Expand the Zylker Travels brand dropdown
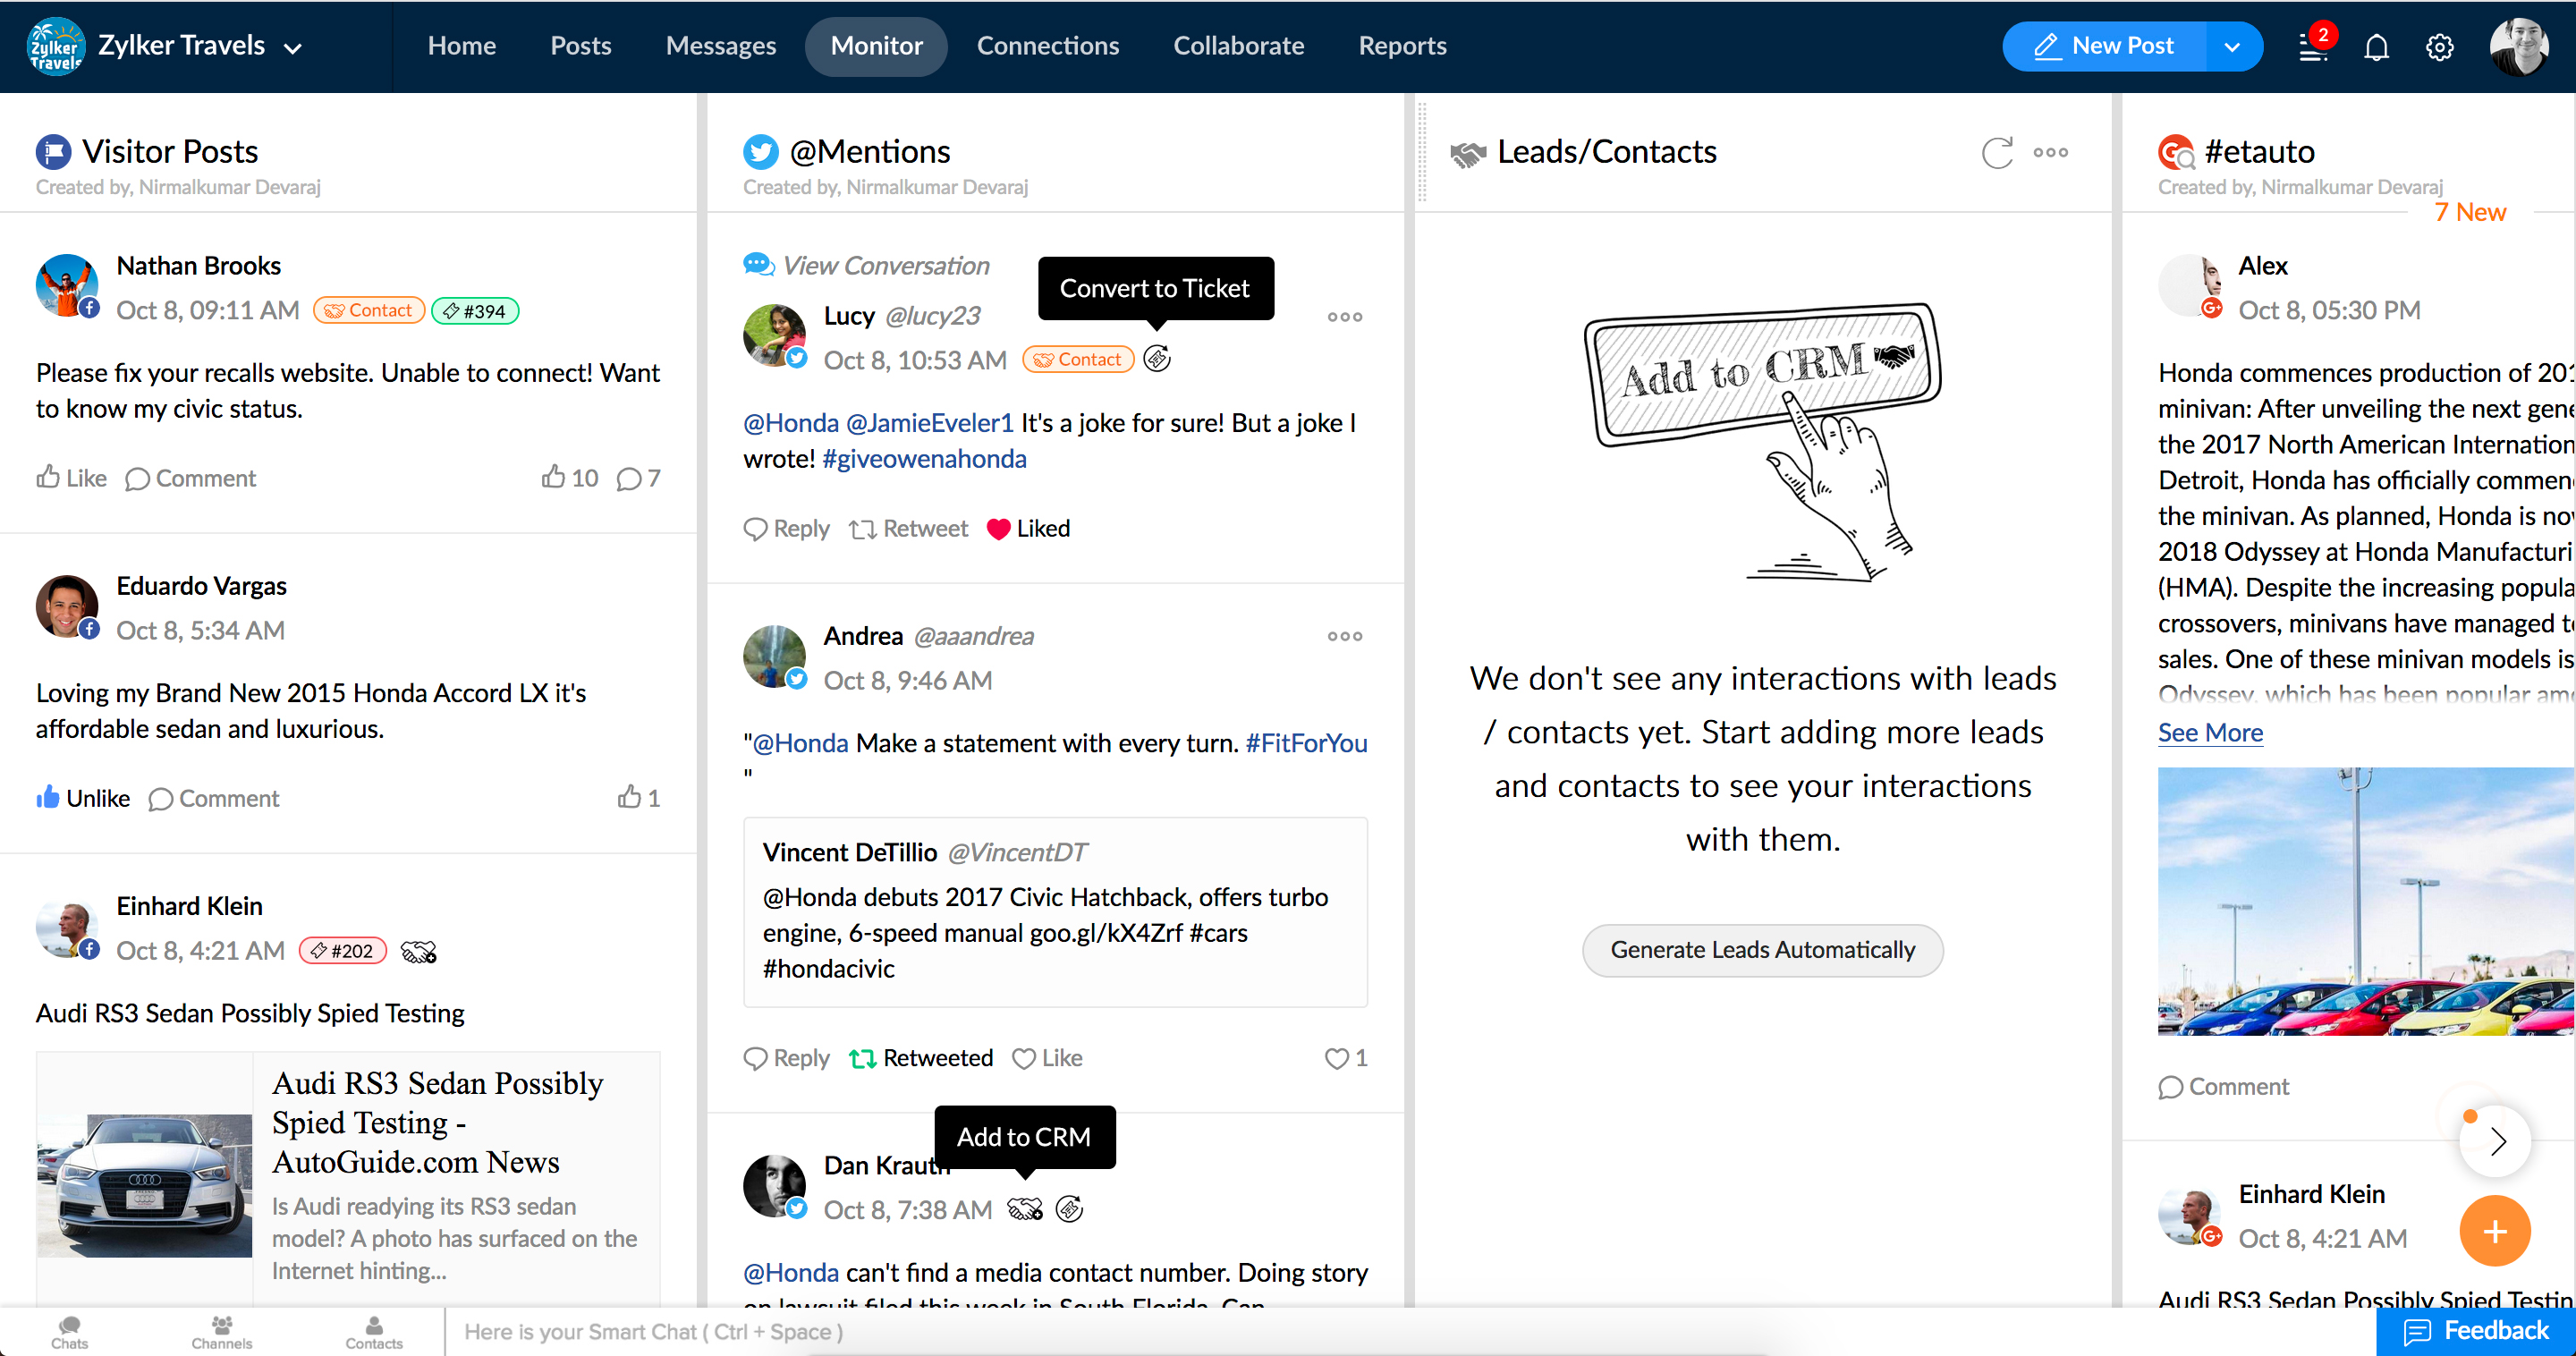 (293, 47)
